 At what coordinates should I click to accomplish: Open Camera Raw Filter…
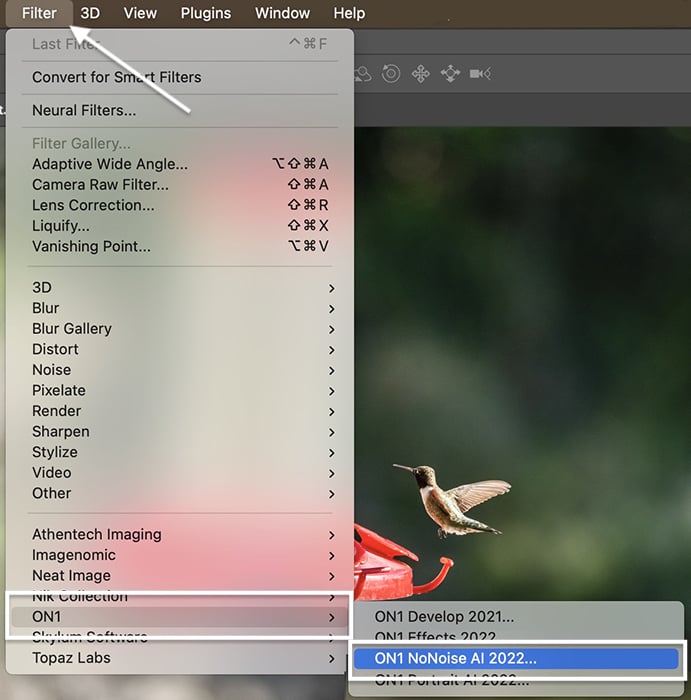(180, 184)
